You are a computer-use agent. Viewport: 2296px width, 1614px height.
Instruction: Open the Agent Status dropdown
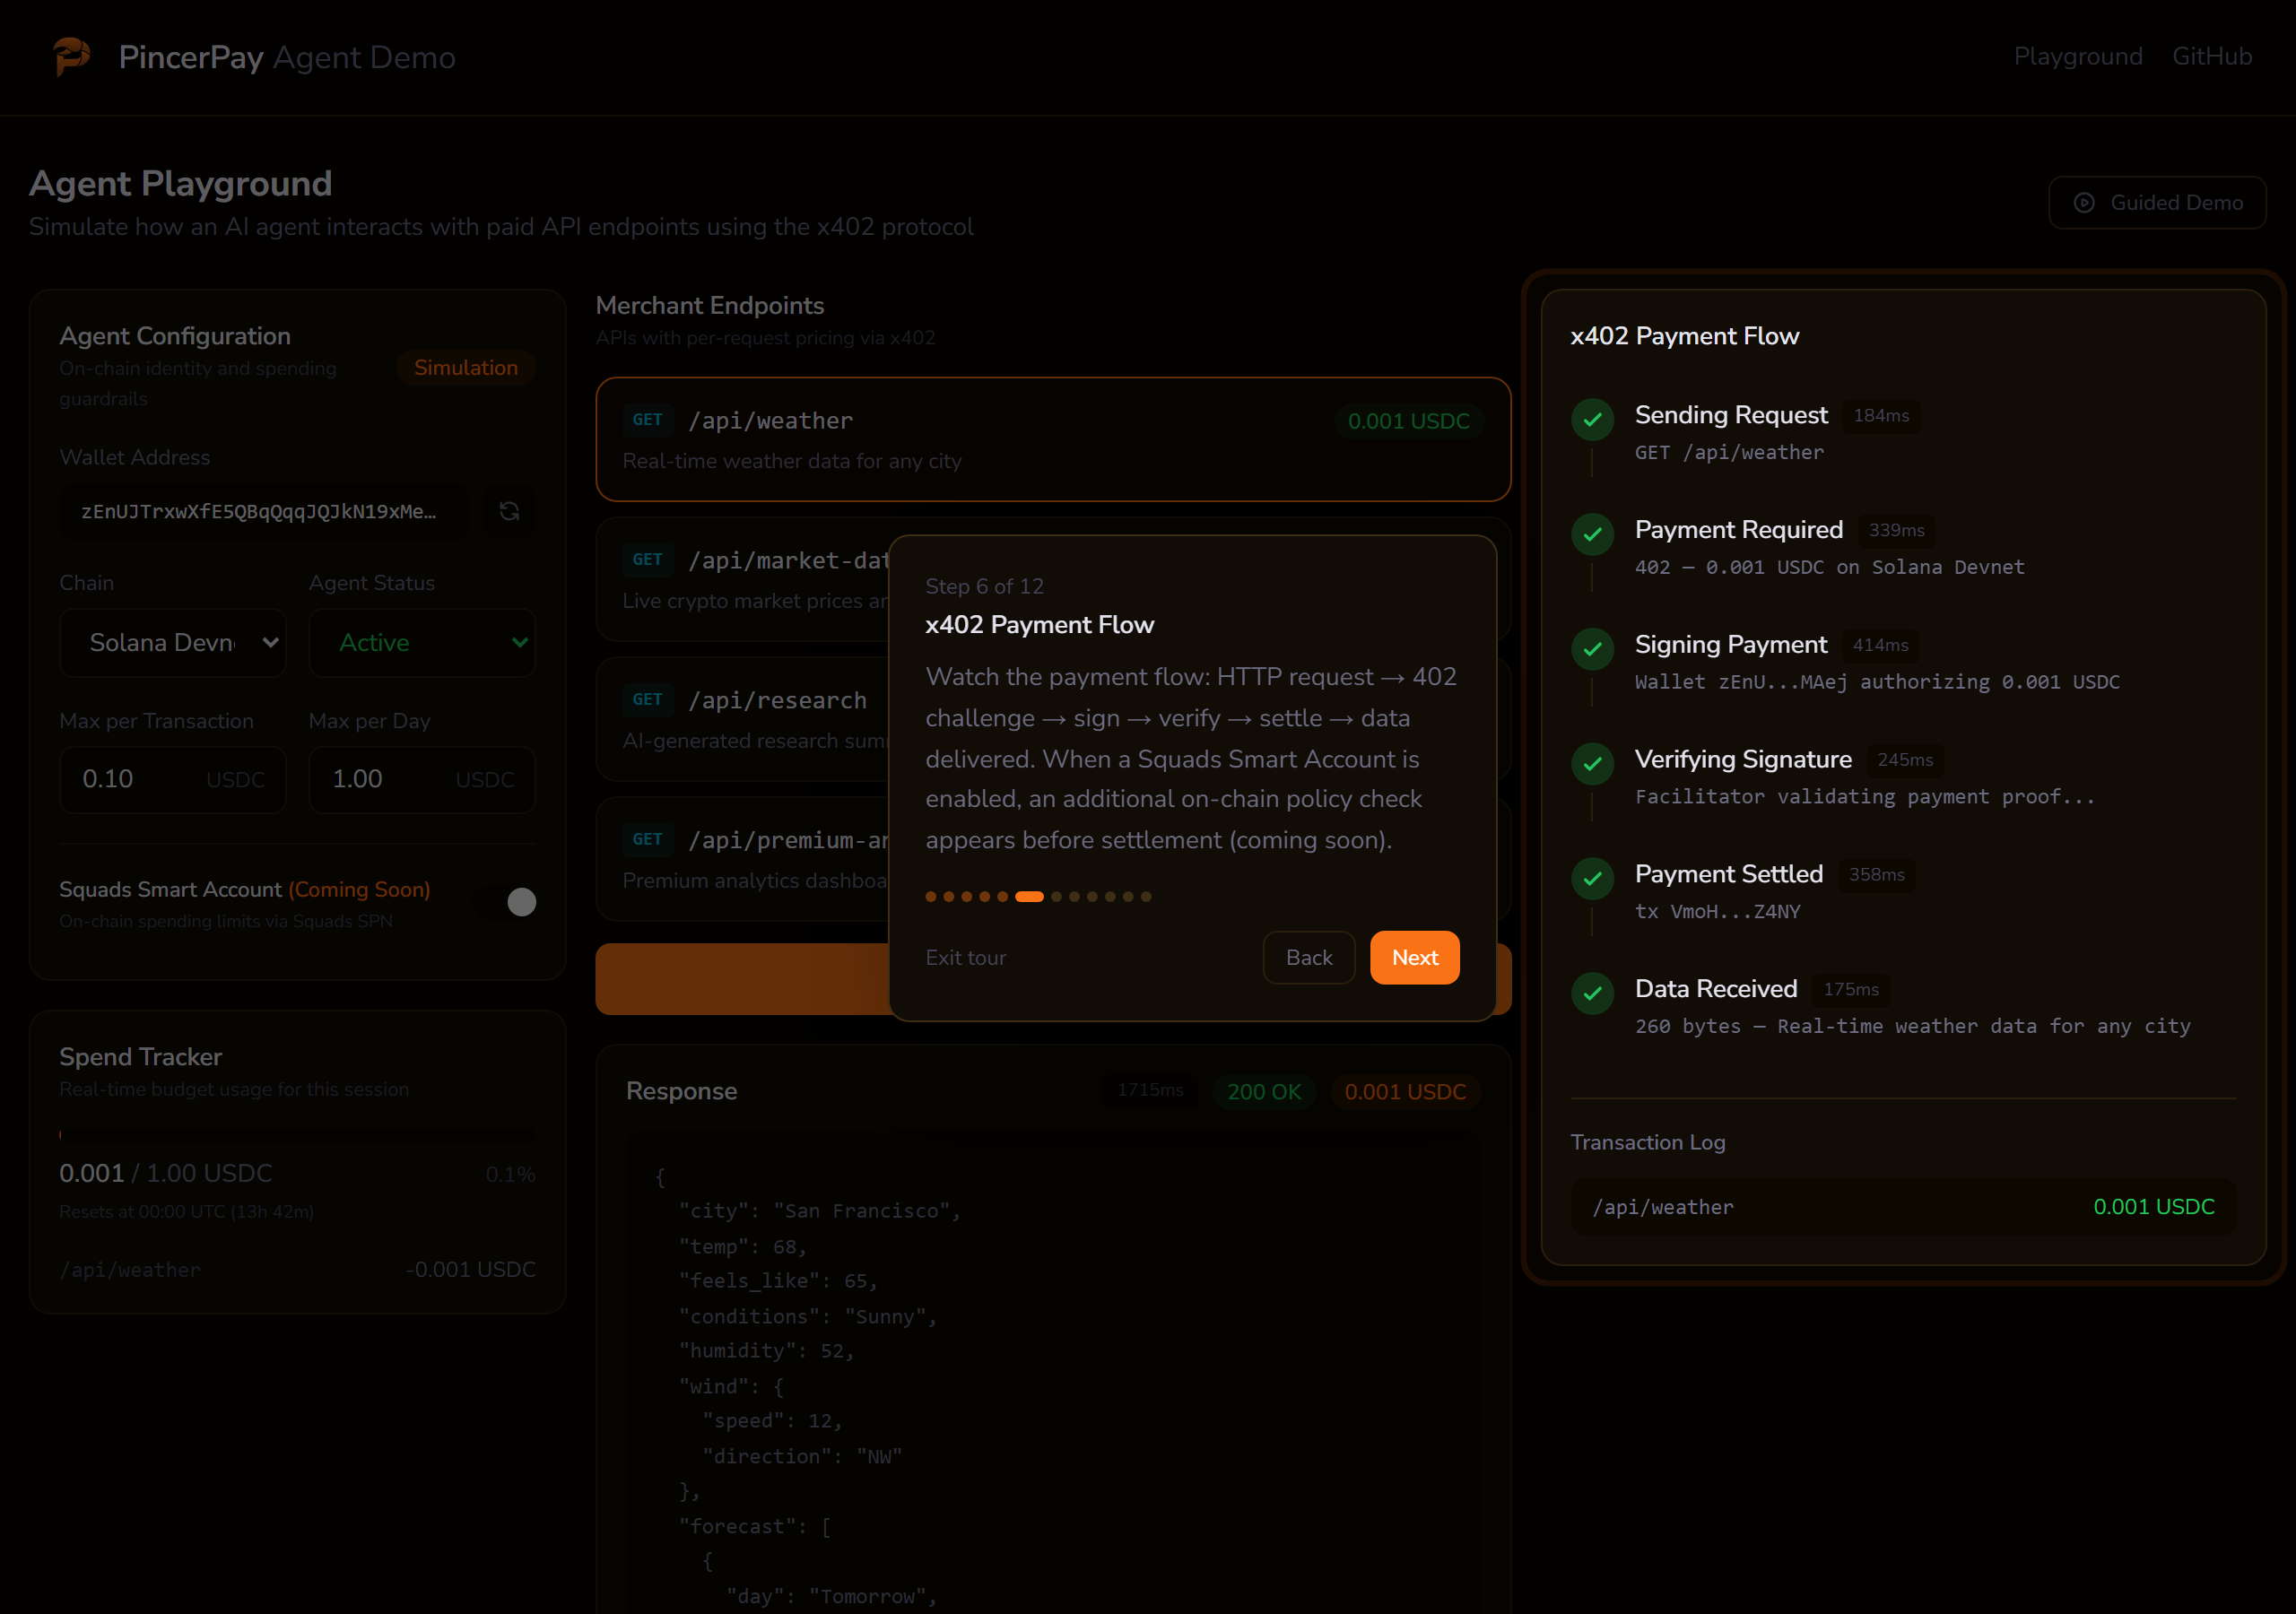(x=422, y=642)
